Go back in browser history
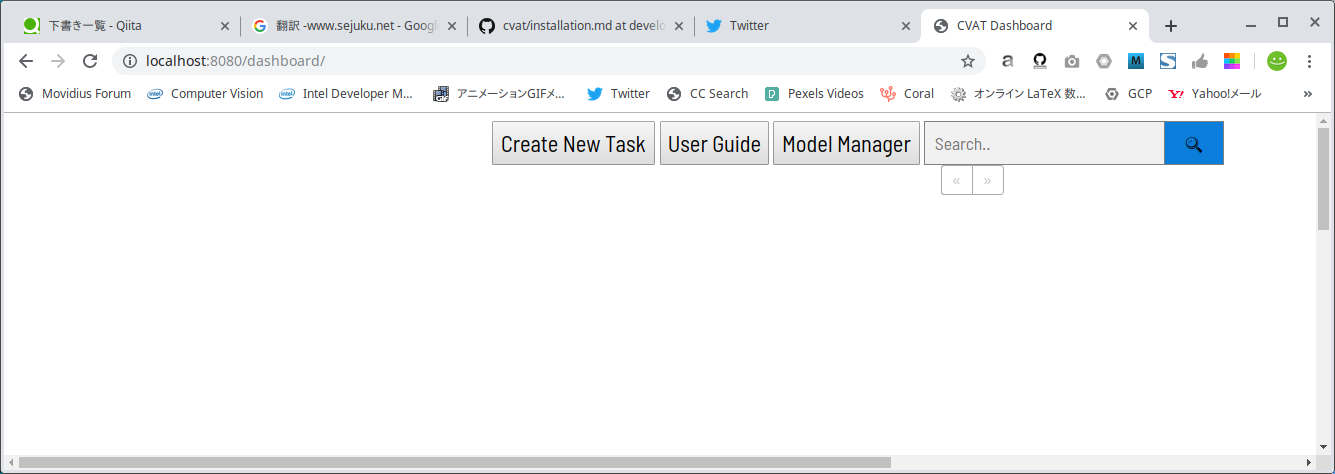The width and height of the screenshot is (1335, 474). point(26,61)
